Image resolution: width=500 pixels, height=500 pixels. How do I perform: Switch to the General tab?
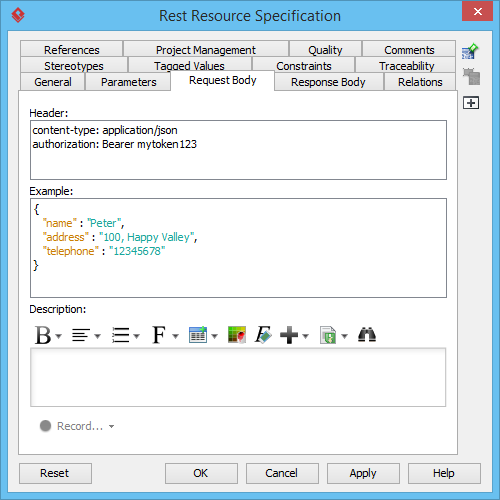pyautogui.click(x=53, y=82)
